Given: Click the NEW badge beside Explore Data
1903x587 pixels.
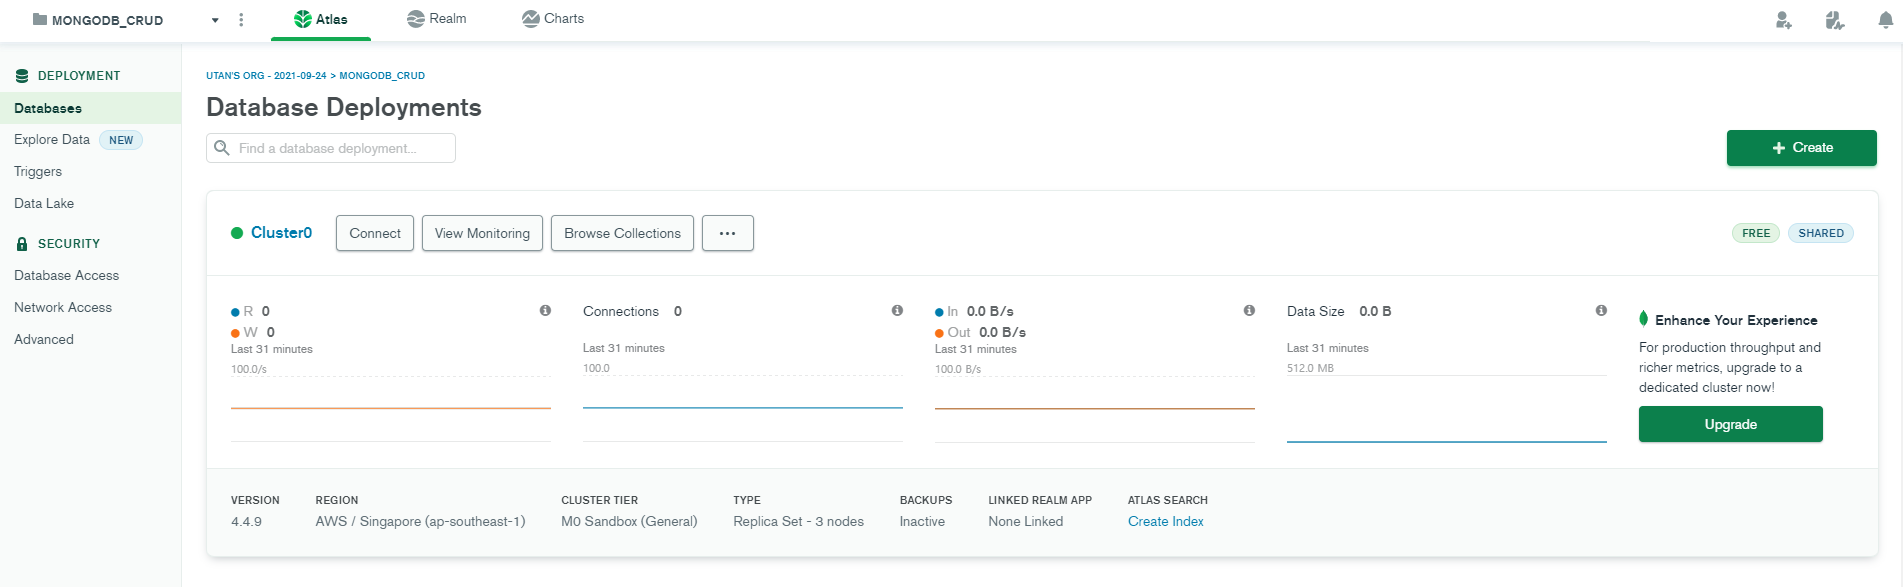Looking at the screenshot, I should tap(121, 140).
